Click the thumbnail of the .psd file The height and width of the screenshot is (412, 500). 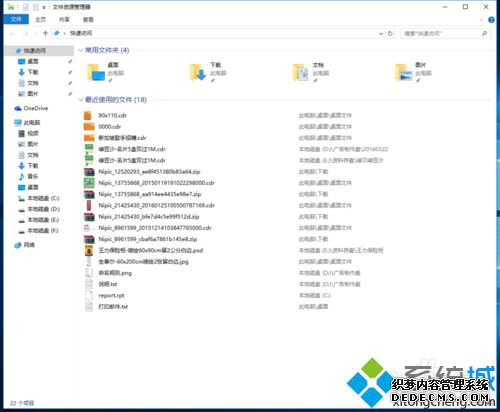pos(89,250)
